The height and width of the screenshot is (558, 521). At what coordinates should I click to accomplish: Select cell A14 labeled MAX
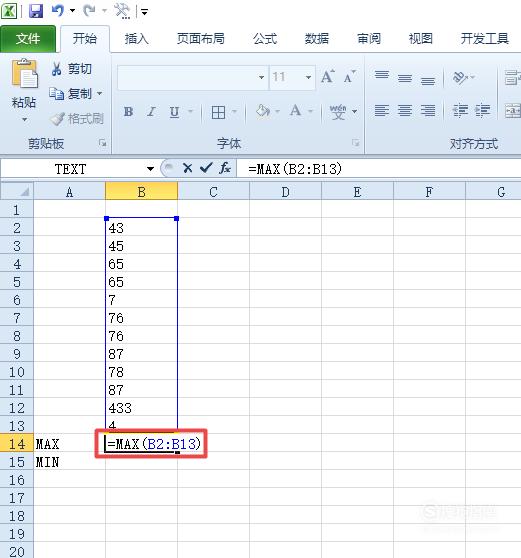click(69, 444)
